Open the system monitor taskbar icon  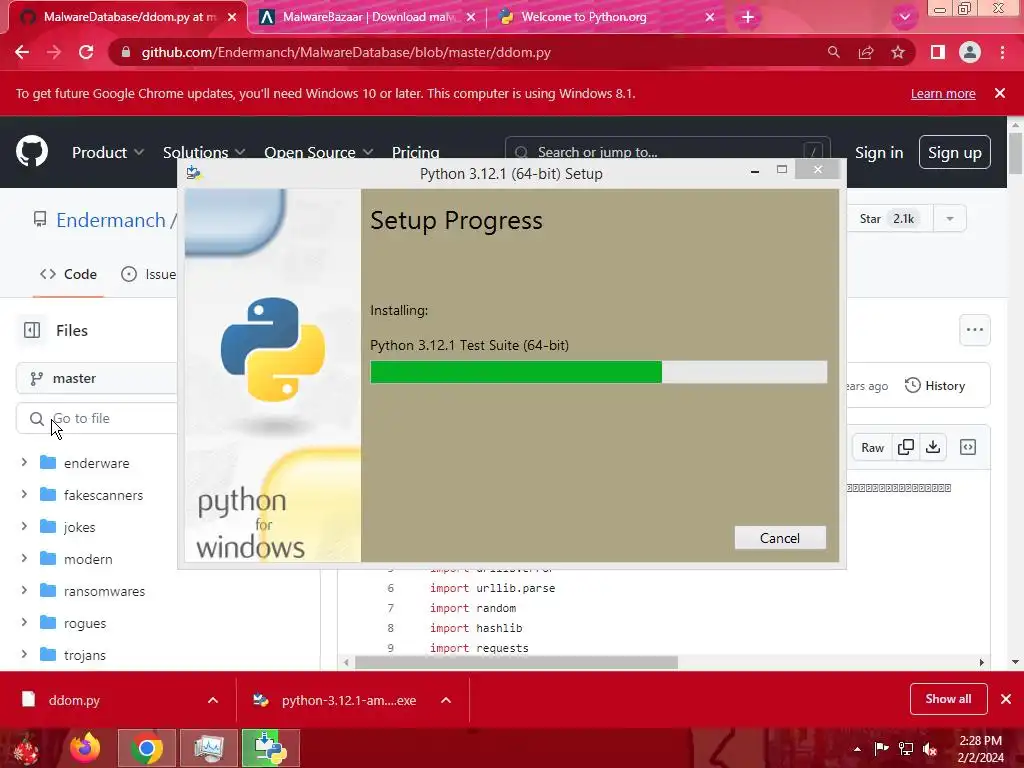click(x=209, y=748)
